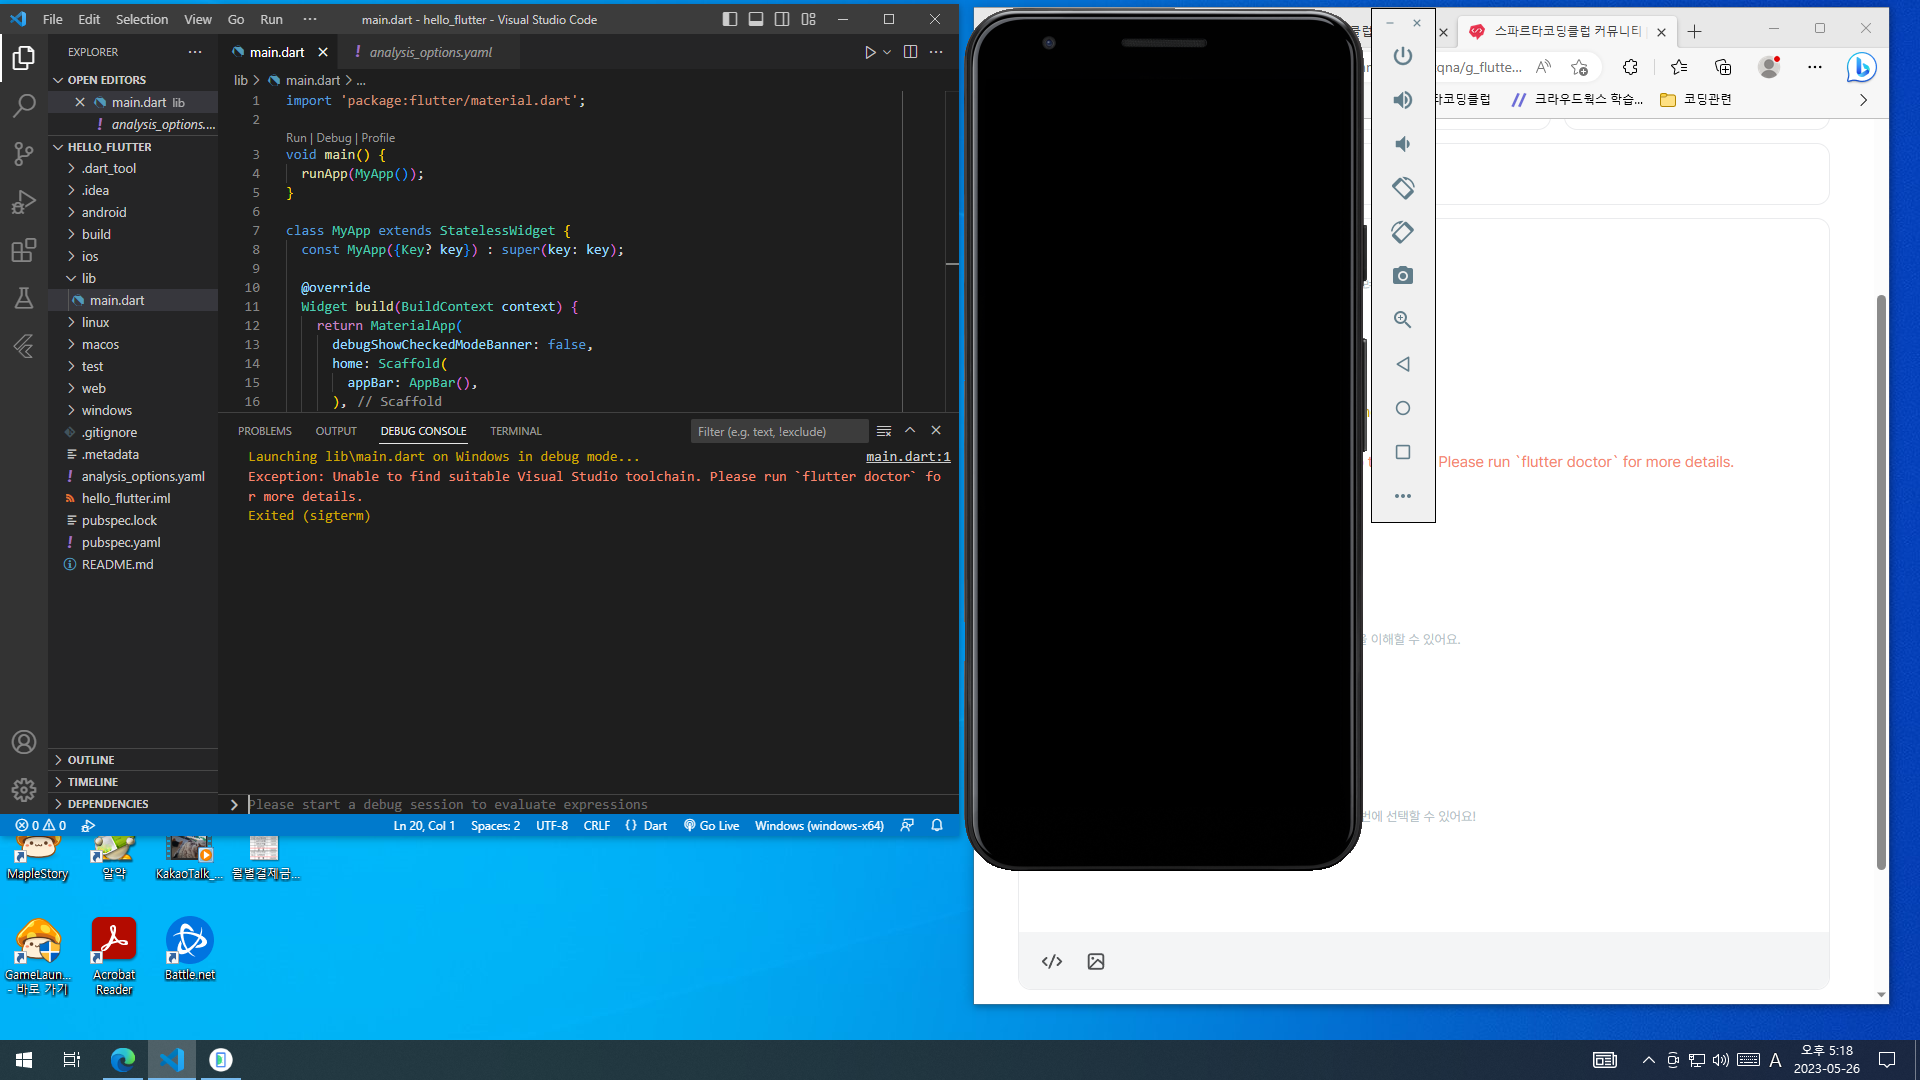Activate emulator zoom magnifier
Image resolution: width=1920 pixels, height=1080 pixels.
[1403, 320]
